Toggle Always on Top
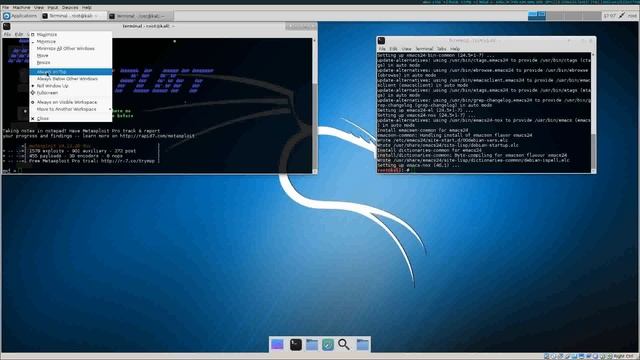 71,72
